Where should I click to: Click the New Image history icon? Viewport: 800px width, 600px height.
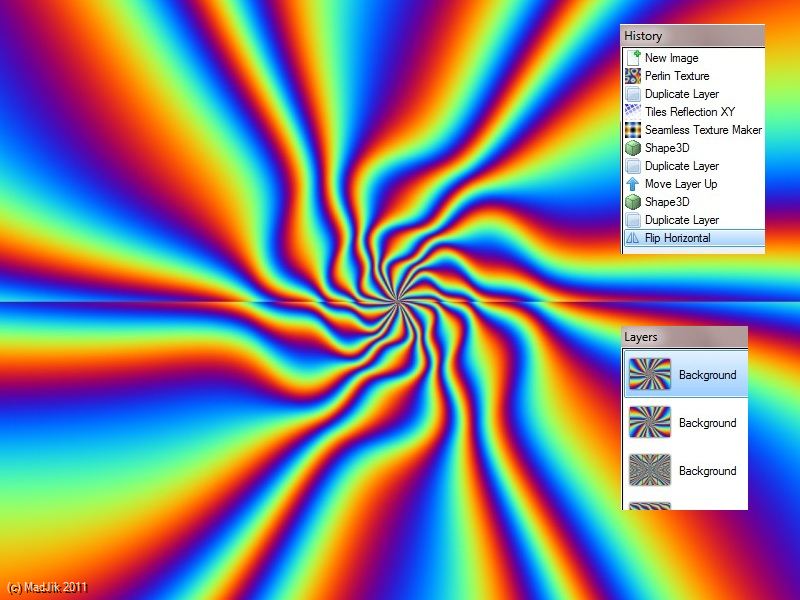(x=633, y=58)
